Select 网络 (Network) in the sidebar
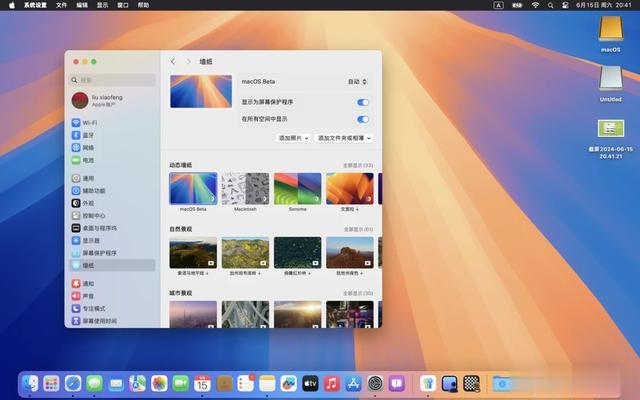Image resolution: width=640 pixels, height=400 pixels. (x=113, y=148)
